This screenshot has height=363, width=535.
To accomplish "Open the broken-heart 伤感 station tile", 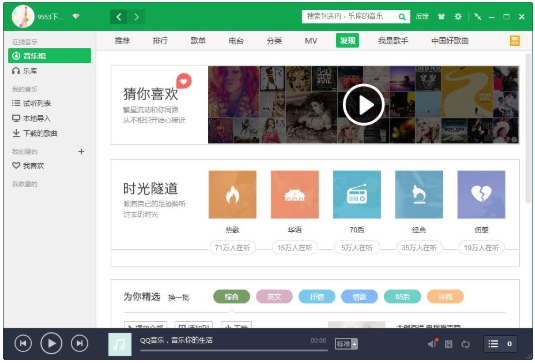I will (x=481, y=194).
